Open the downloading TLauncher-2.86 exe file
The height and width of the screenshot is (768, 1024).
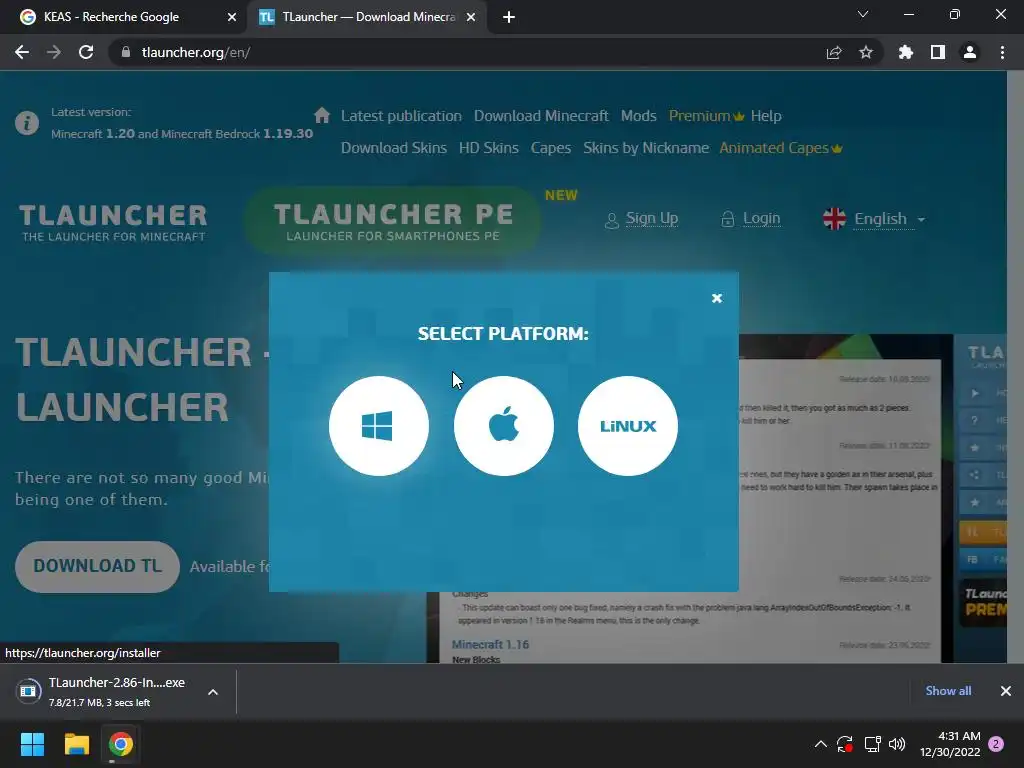click(x=101, y=692)
